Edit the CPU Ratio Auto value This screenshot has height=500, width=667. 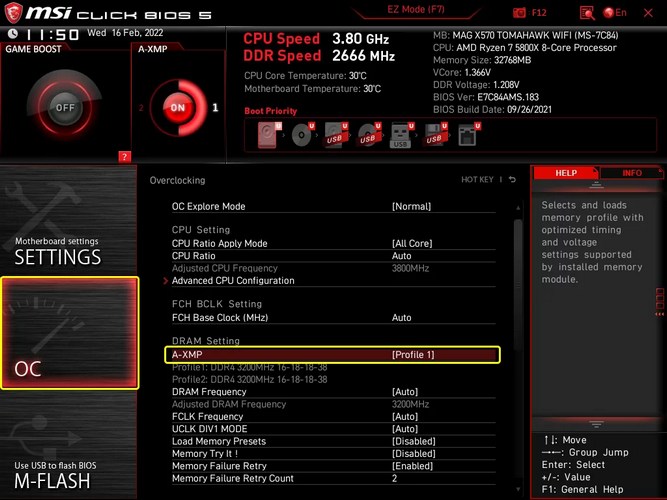(334, 256)
